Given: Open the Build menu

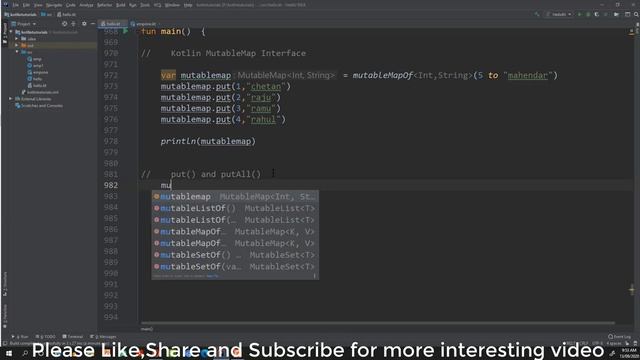Looking at the screenshot, I should tap(121, 5).
